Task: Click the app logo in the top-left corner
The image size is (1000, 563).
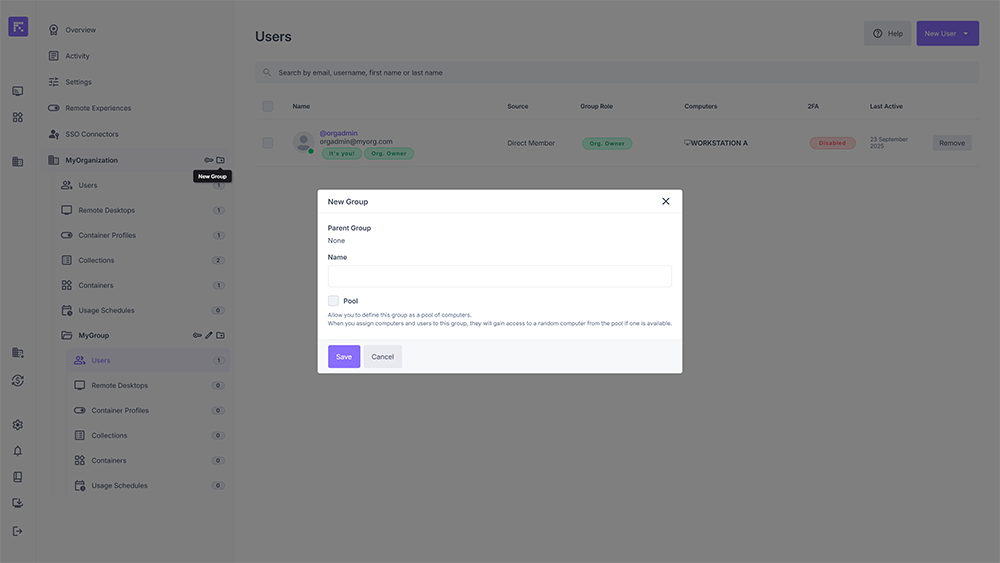Action: tap(18, 27)
